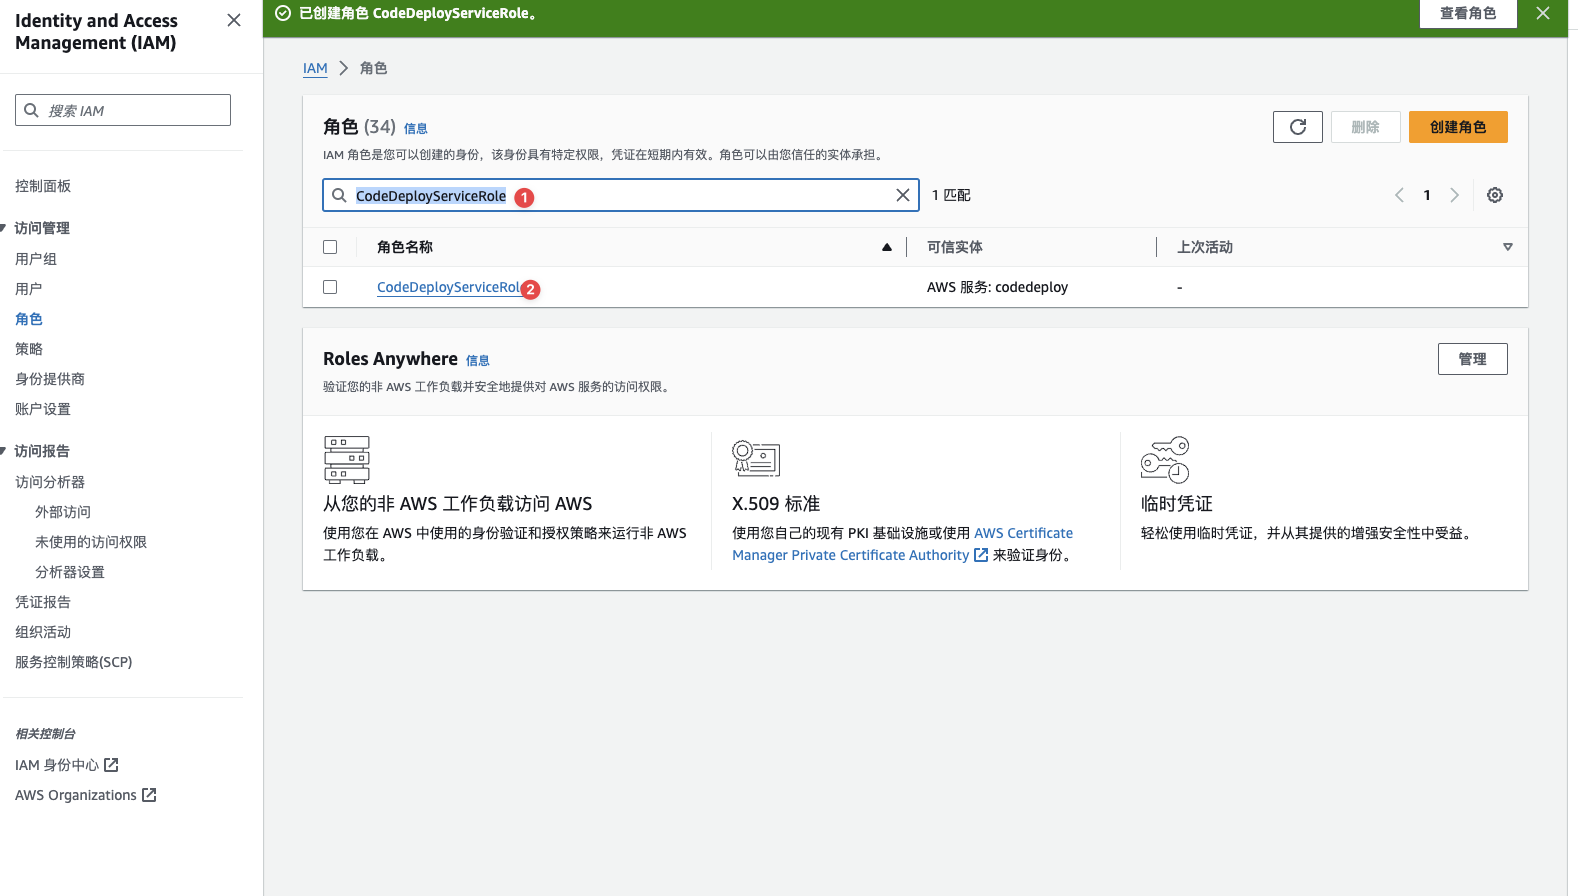Click the X.509 certificate icon
The width and height of the screenshot is (1578, 896).
tap(756, 459)
